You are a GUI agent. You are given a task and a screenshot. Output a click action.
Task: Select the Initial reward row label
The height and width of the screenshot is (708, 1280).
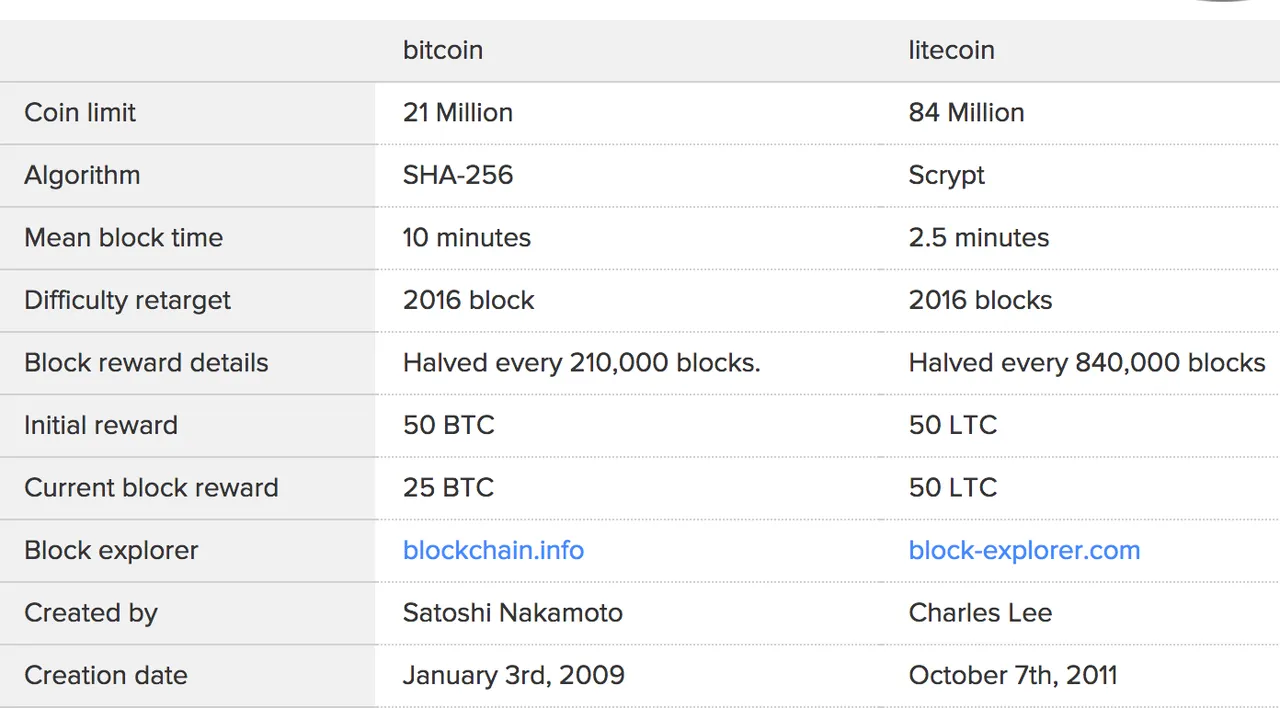101,425
